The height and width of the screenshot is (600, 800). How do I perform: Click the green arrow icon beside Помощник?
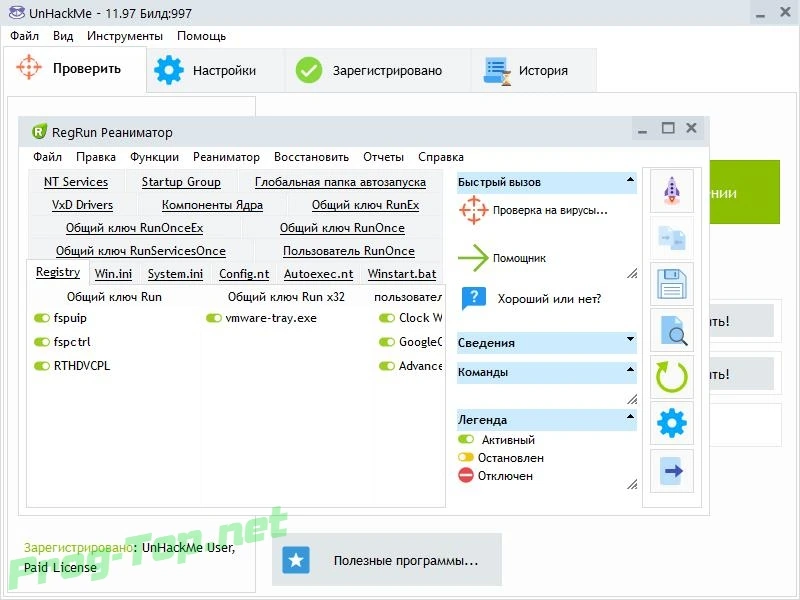(x=473, y=258)
